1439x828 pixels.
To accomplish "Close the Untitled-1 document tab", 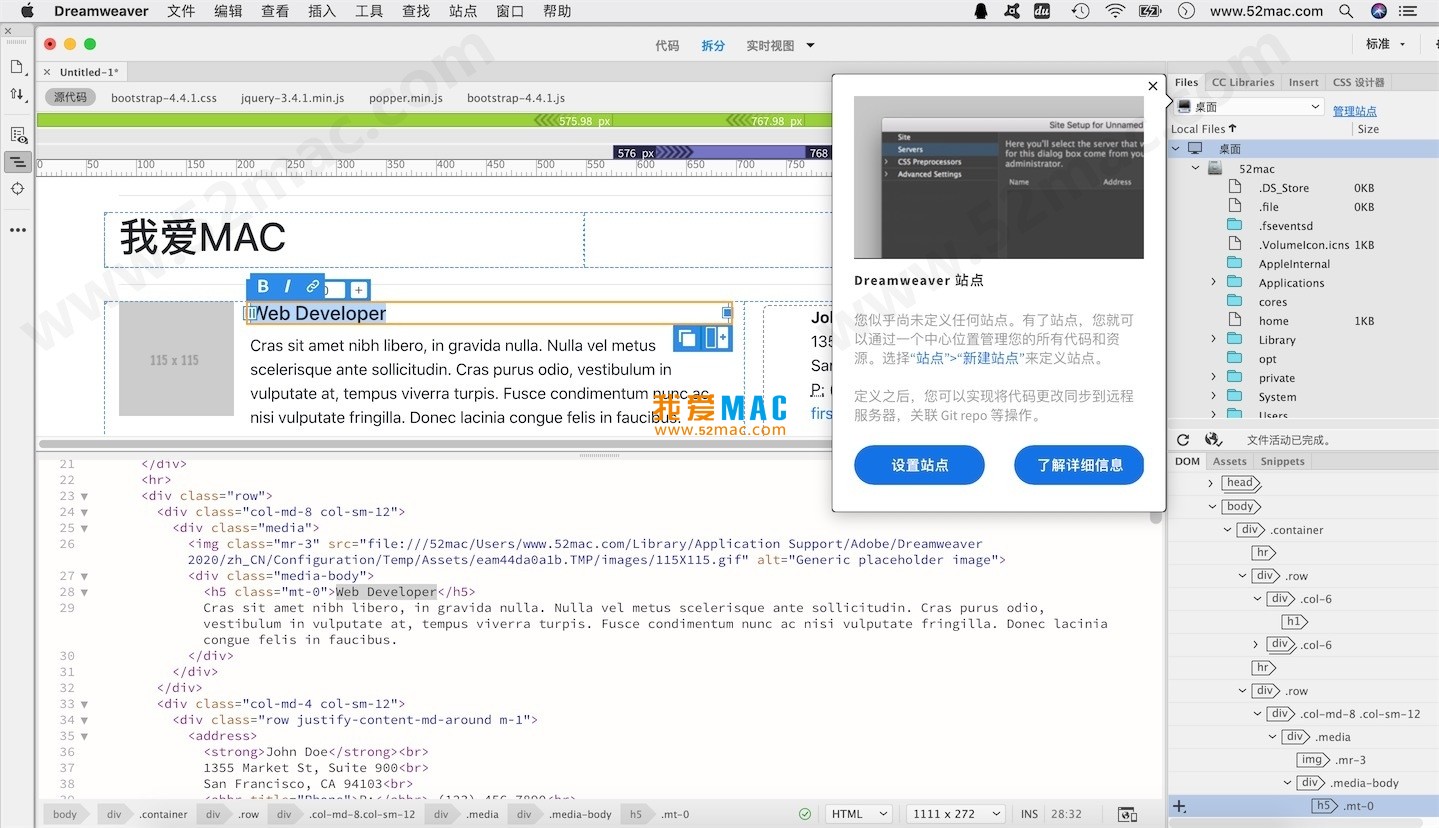I will pos(47,72).
